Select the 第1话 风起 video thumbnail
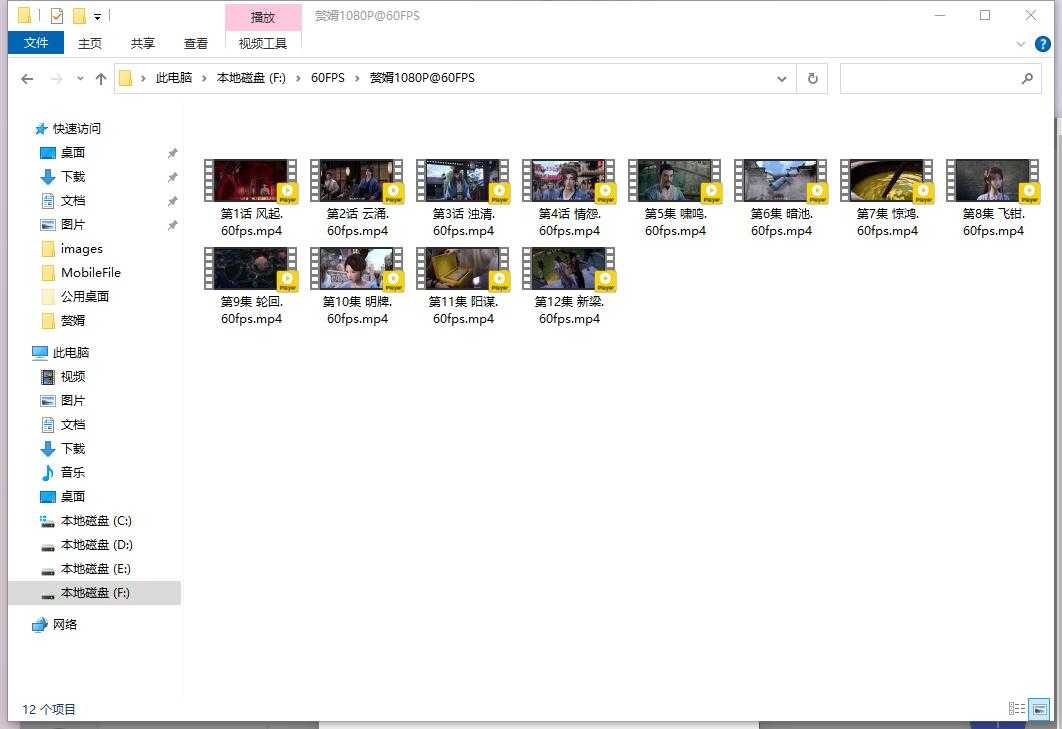 click(251, 182)
